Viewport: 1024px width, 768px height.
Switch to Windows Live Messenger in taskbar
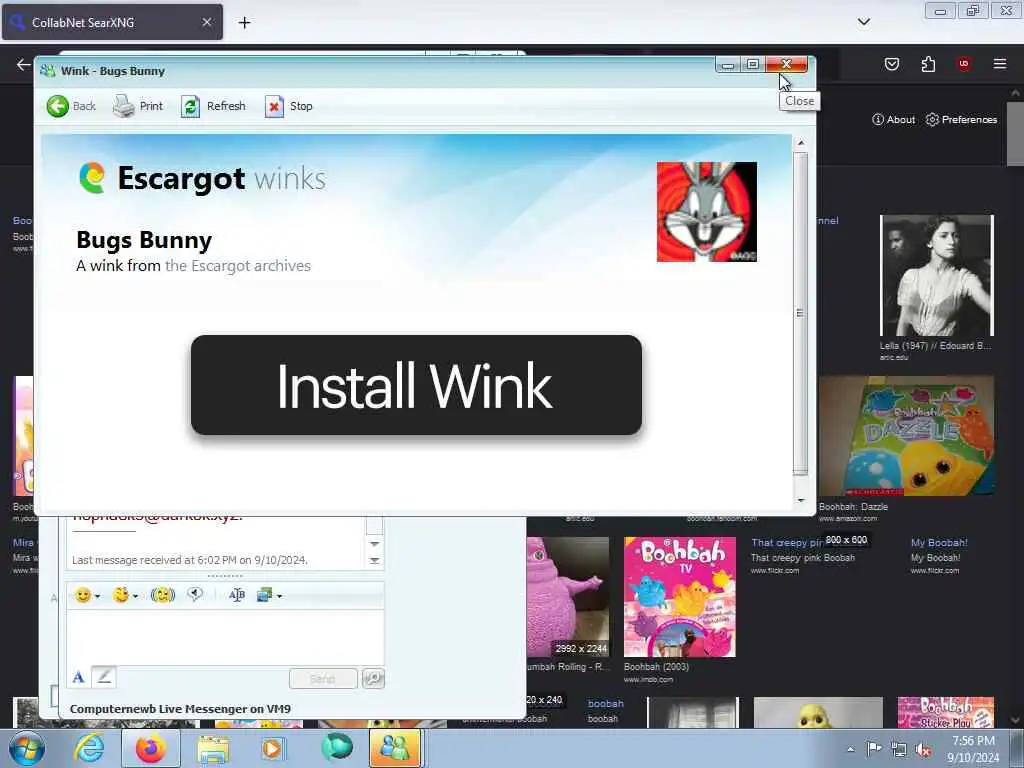click(395, 748)
